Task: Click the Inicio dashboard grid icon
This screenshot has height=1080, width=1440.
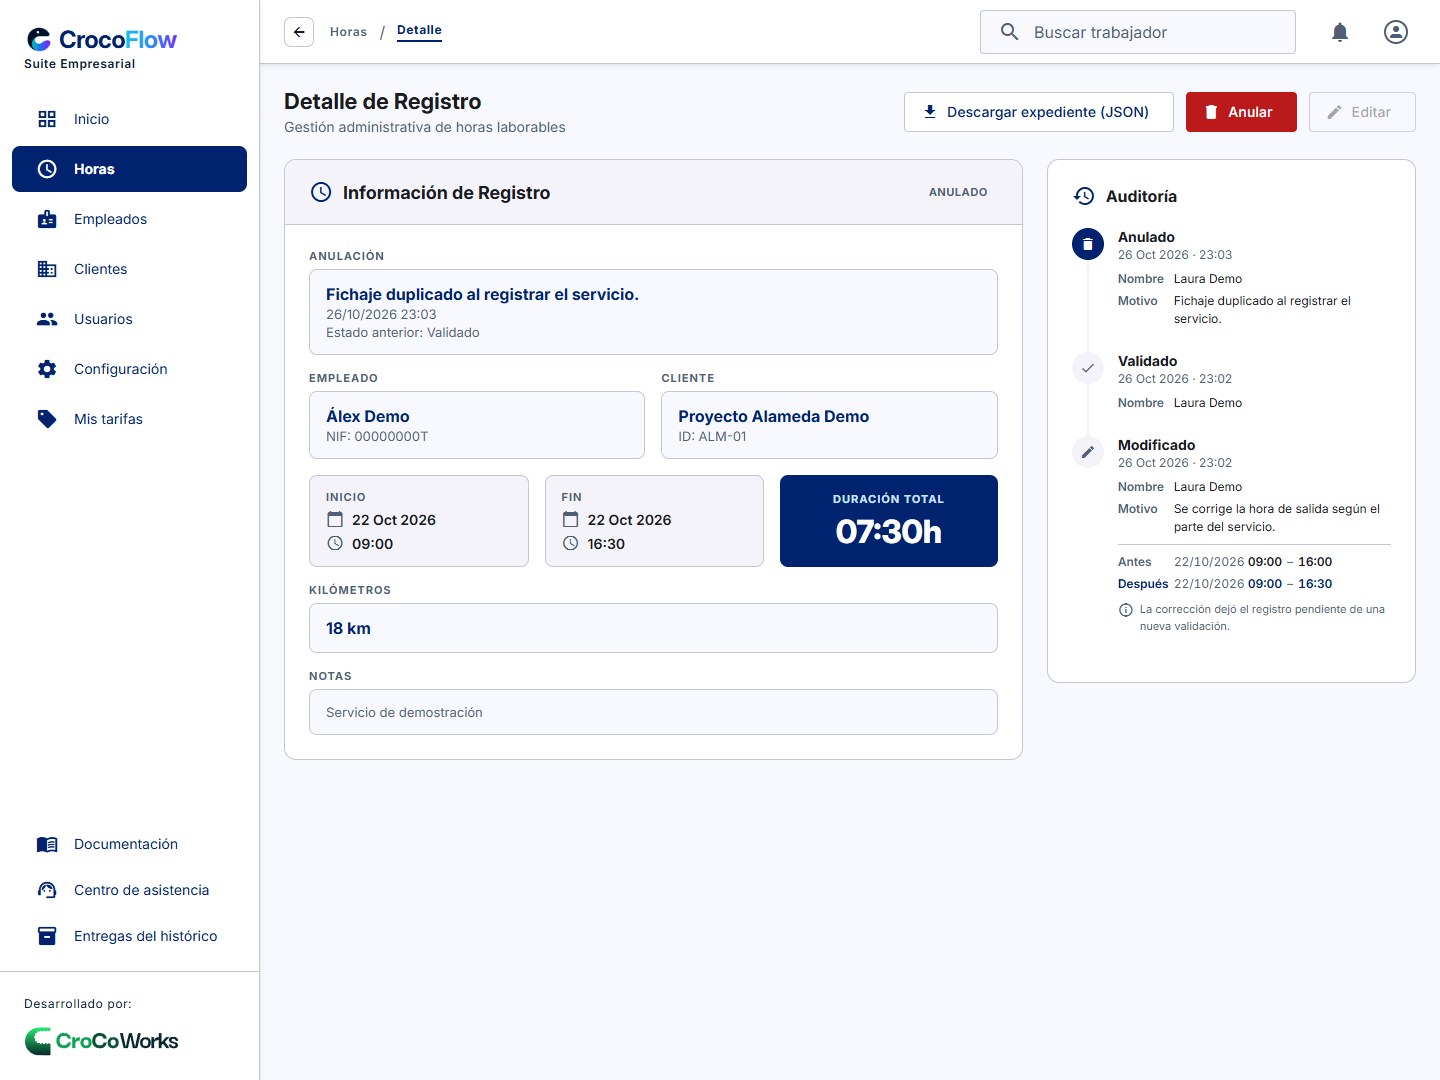Action: click(47, 119)
